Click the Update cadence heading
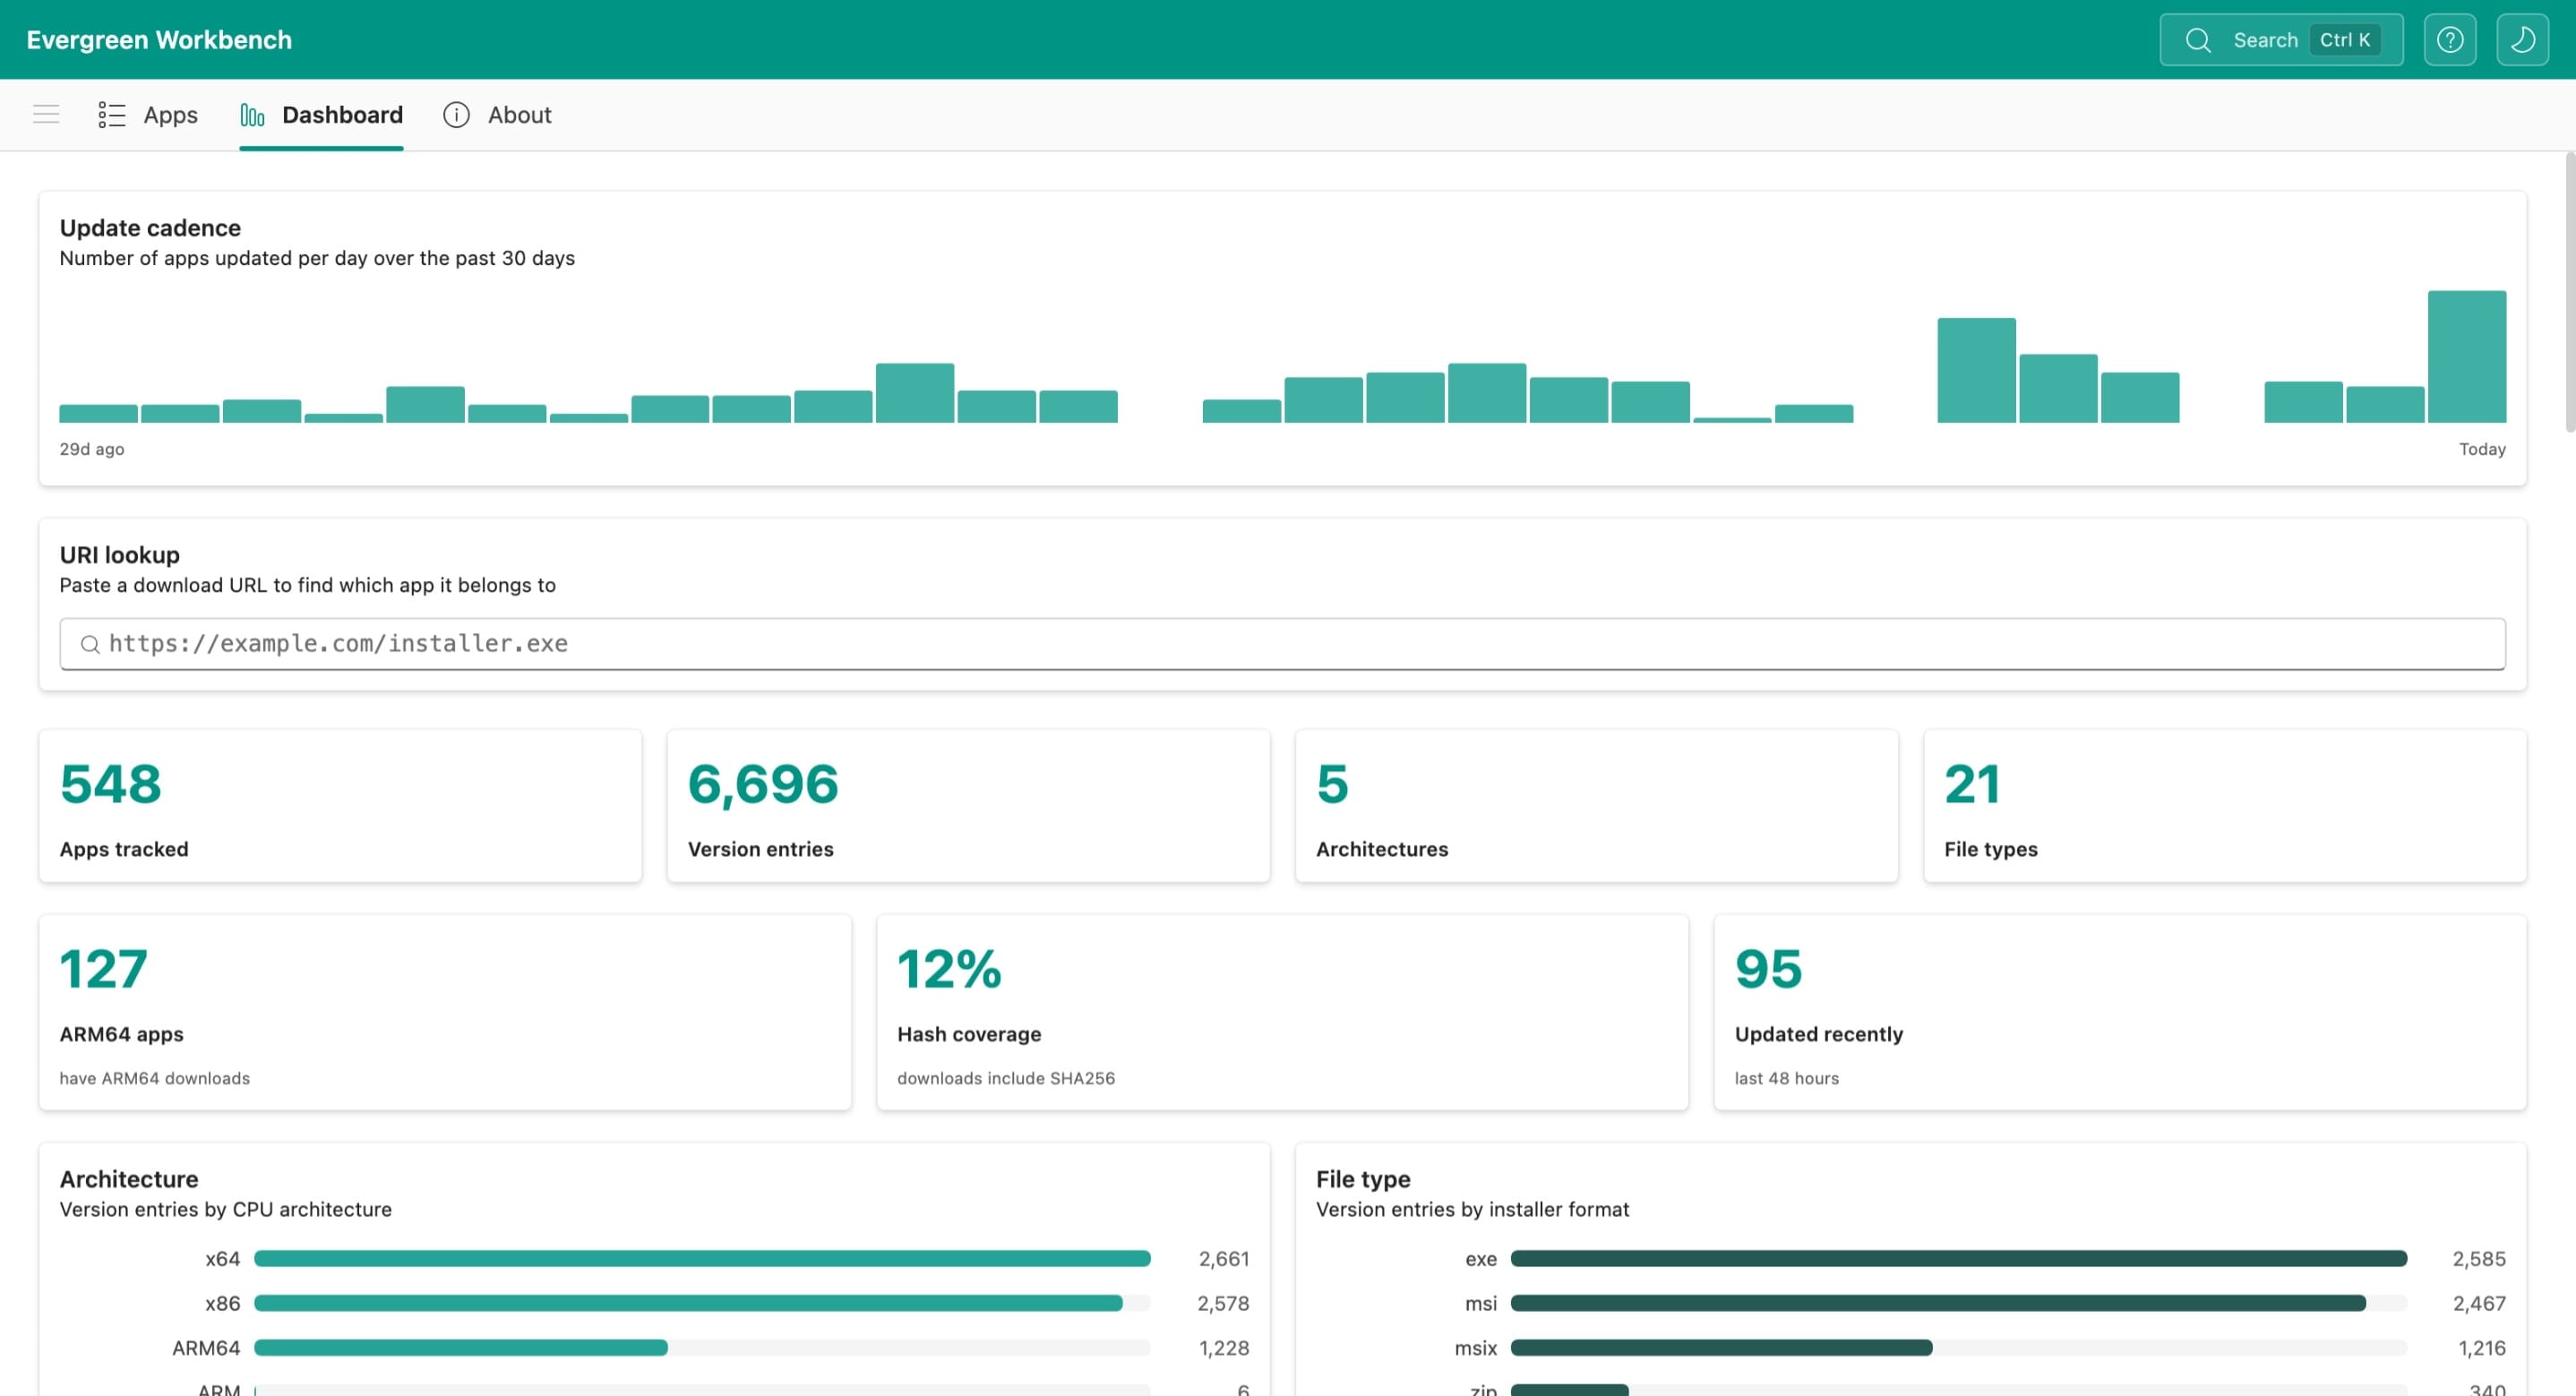 click(150, 228)
